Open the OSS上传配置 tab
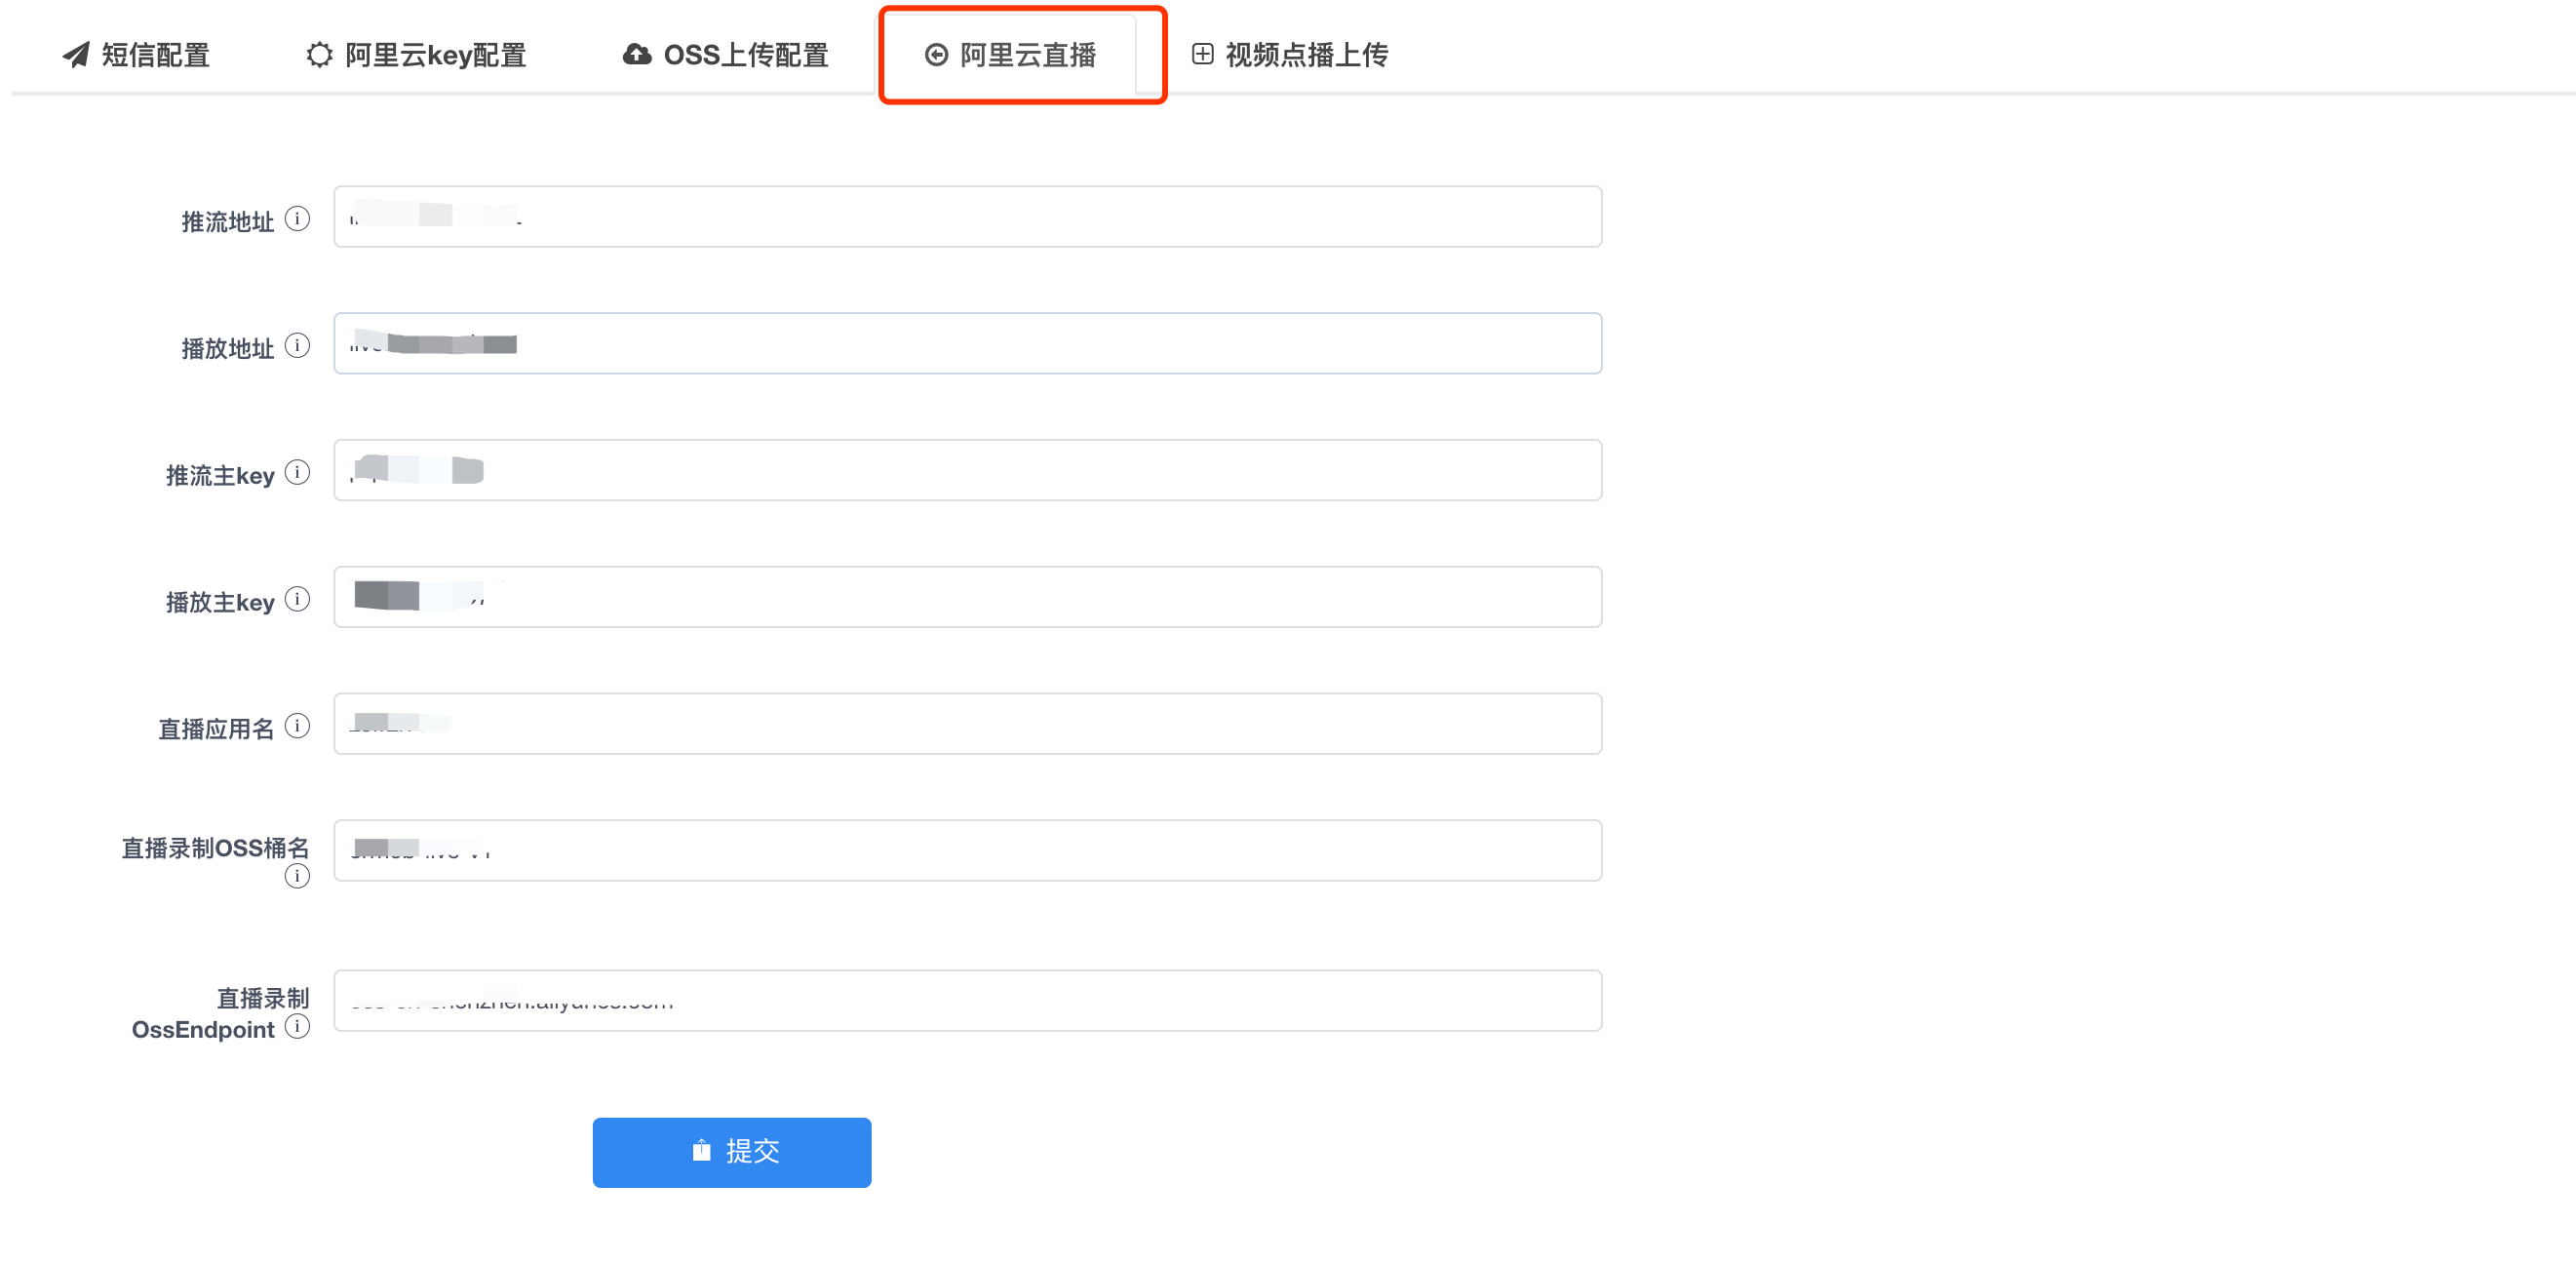 coord(726,55)
